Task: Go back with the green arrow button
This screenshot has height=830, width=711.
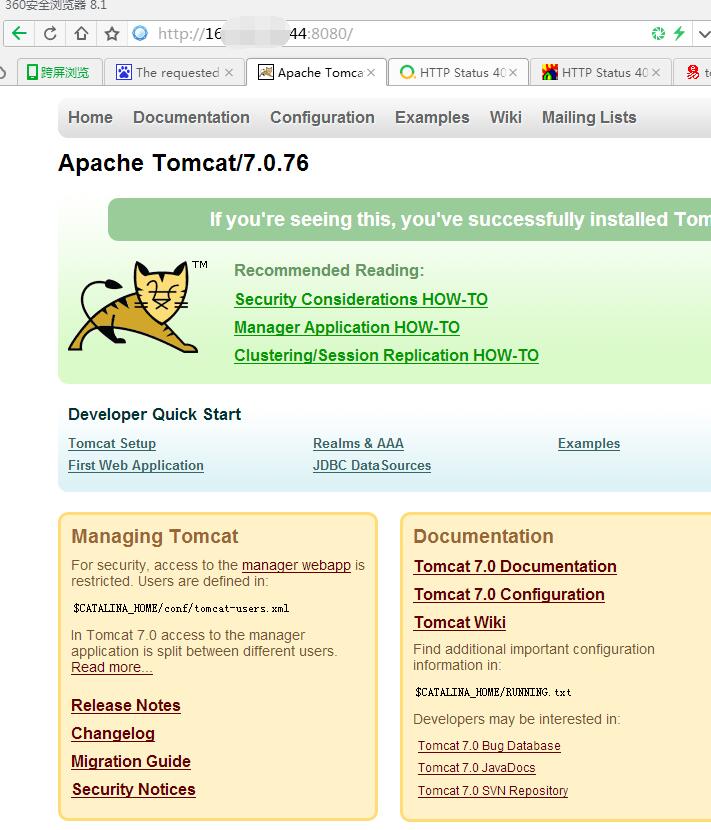Action: click(19, 34)
